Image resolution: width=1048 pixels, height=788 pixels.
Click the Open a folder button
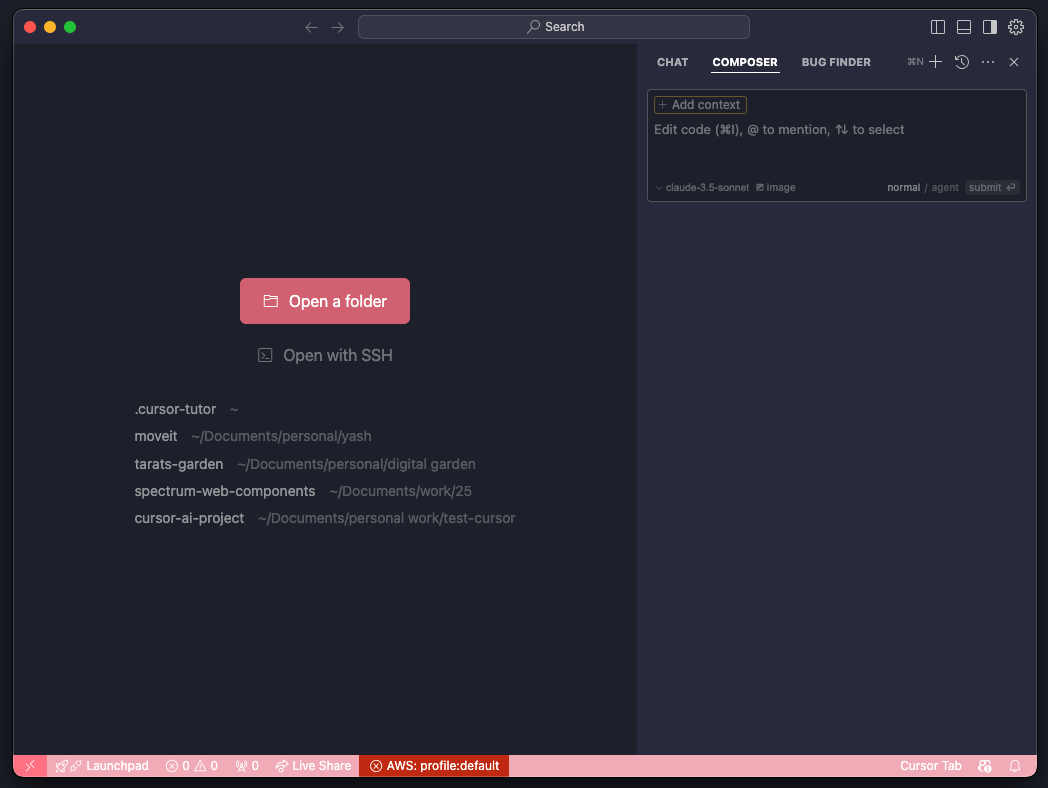coord(325,301)
